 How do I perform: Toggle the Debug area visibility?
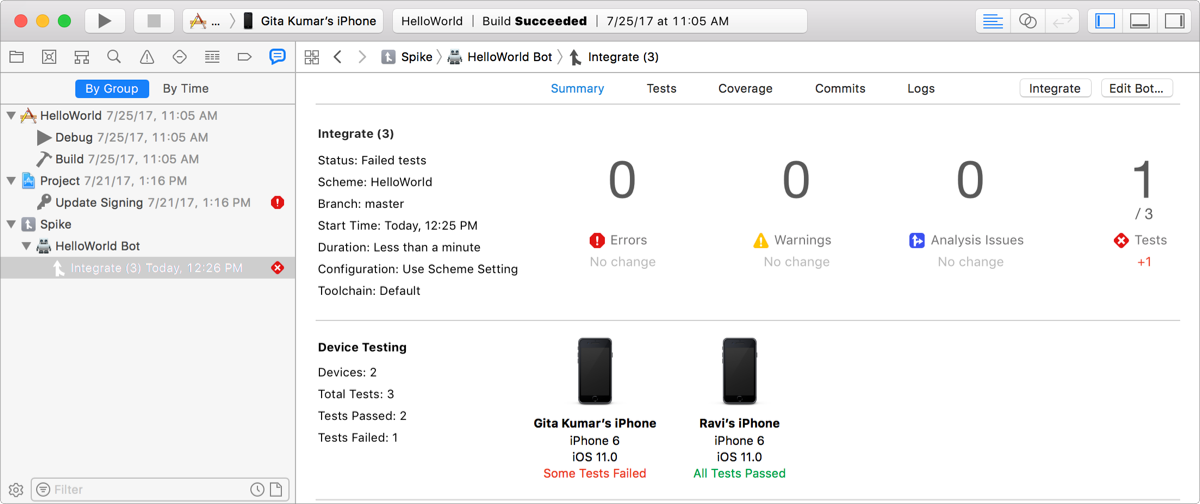pyautogui.click(x=1139, y=21)
